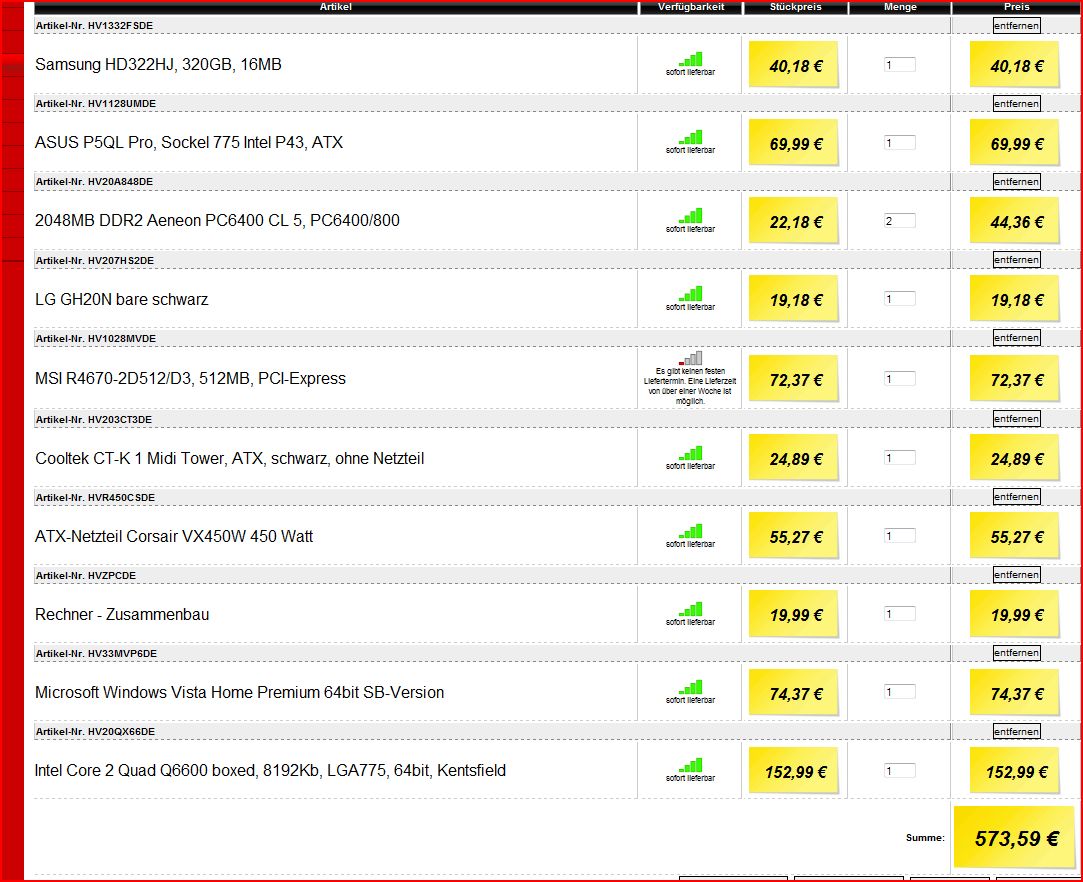The image size is (1083, 882).
Task: Click Artikel-Nr. HV1332FSDE label
Action: pyautogui.click(x=95, y=26)
